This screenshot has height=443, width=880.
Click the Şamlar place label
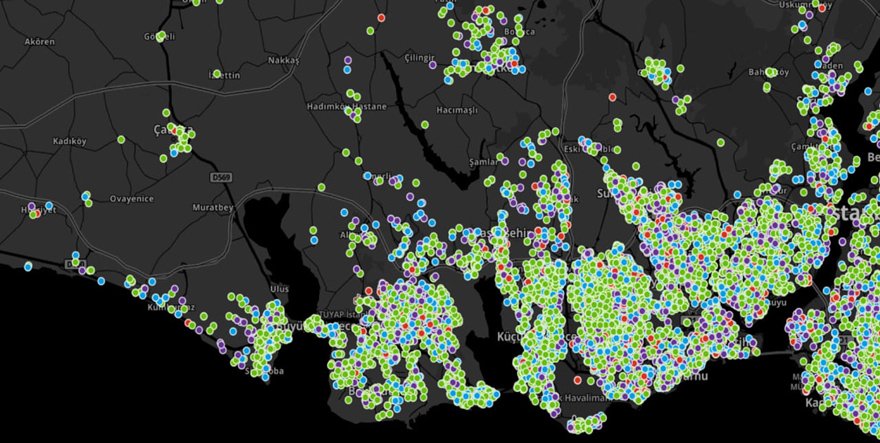(483, 162)
